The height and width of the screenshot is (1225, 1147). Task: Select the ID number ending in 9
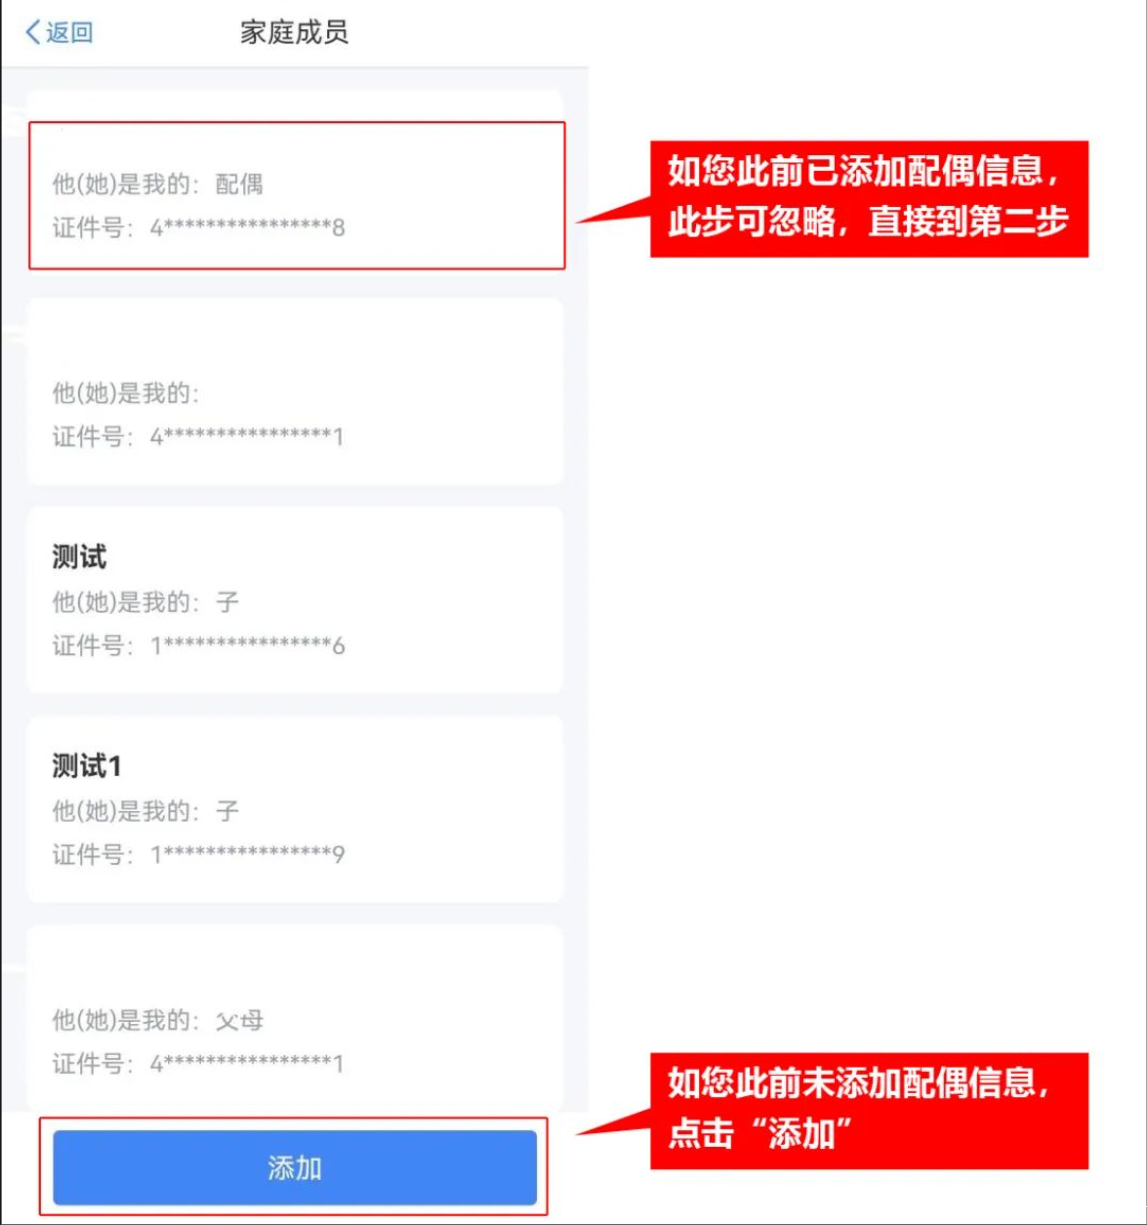click(248, 855)
